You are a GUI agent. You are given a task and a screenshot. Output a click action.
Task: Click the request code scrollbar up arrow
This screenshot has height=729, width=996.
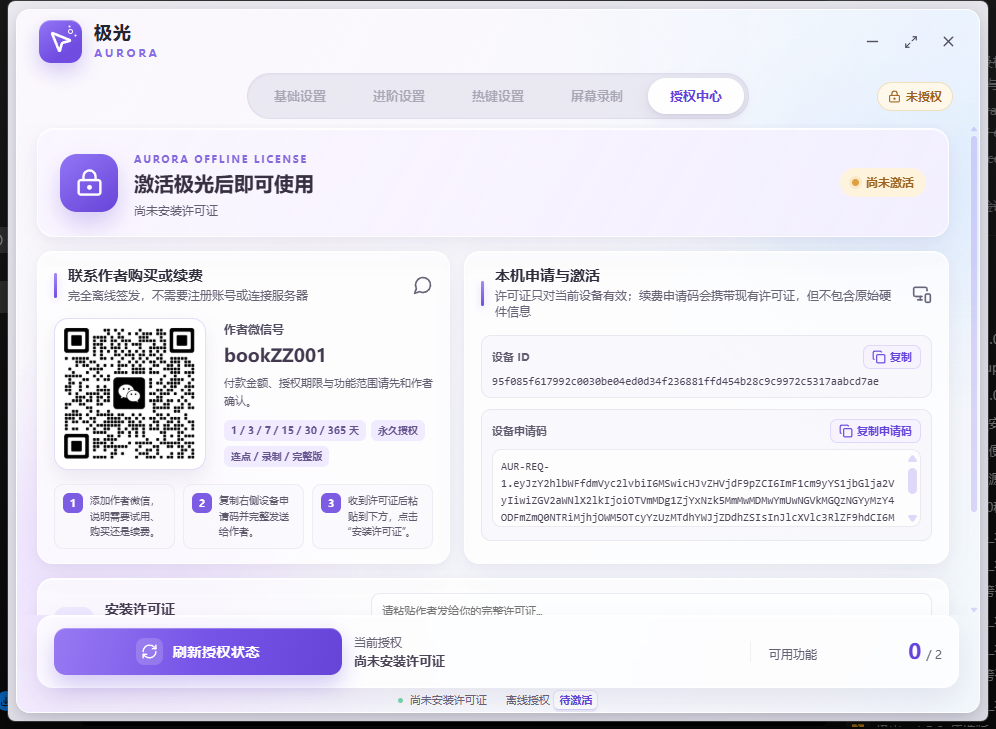pos(913,458)
